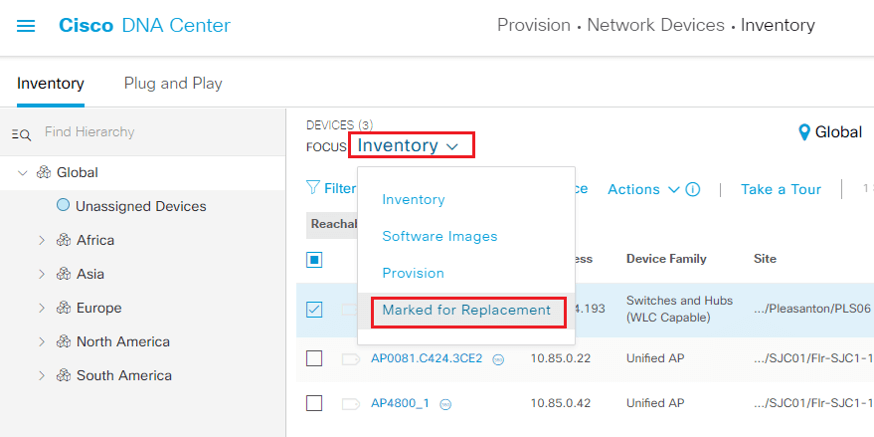Uncheck the selected Switches and Hubs row

pos(314,309)
